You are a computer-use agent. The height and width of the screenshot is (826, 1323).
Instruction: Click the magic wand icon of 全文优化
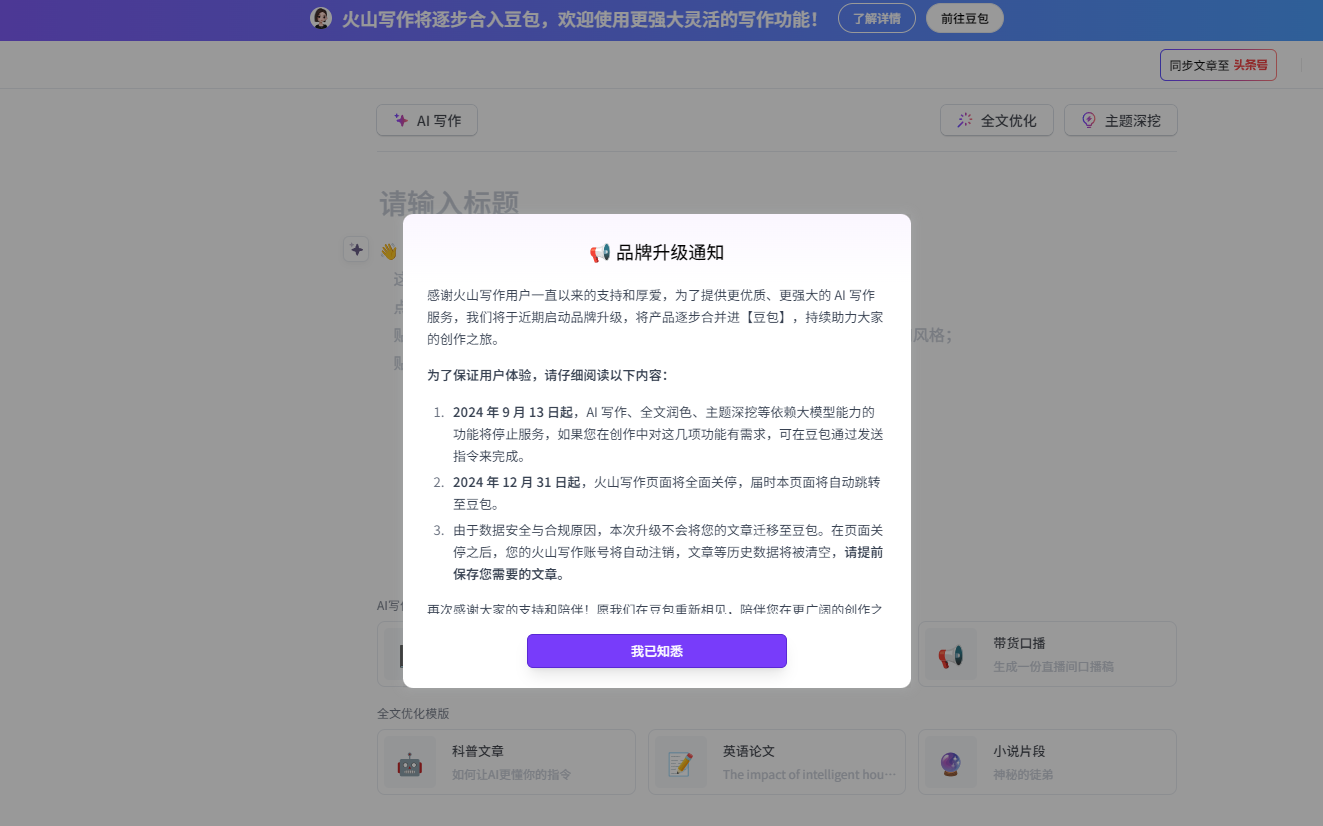coord(964,120)
